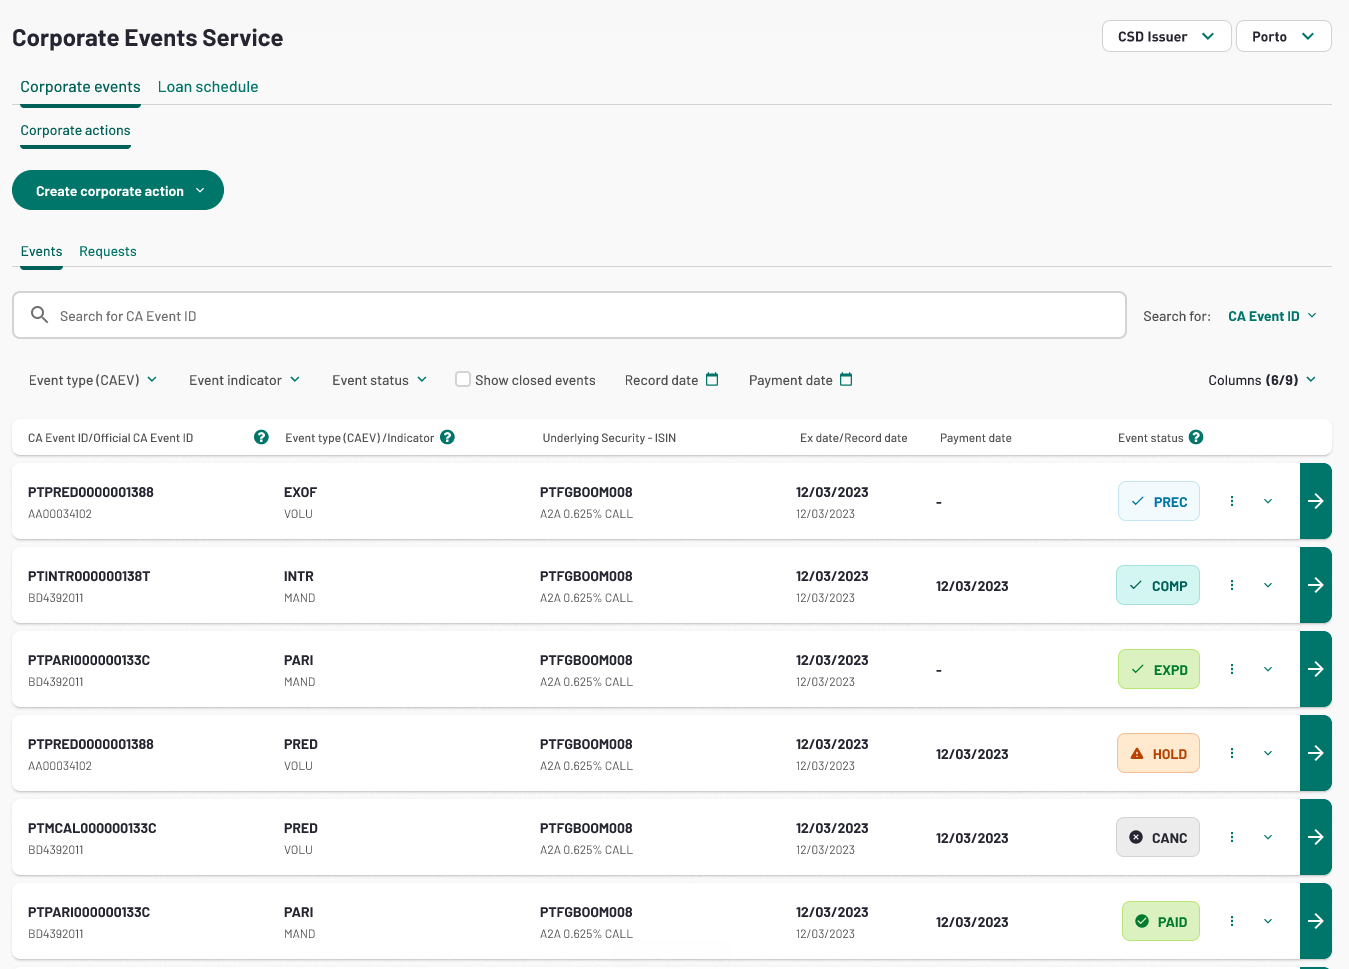Open the Event indicator filter
Viewport: 1349px width, 969px height.
tap(245, 380)
